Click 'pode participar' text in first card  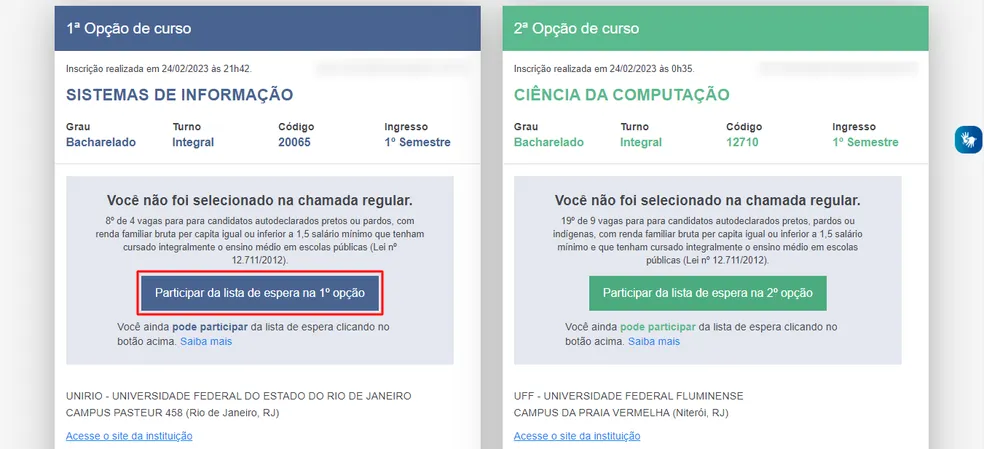click(210, 327)
